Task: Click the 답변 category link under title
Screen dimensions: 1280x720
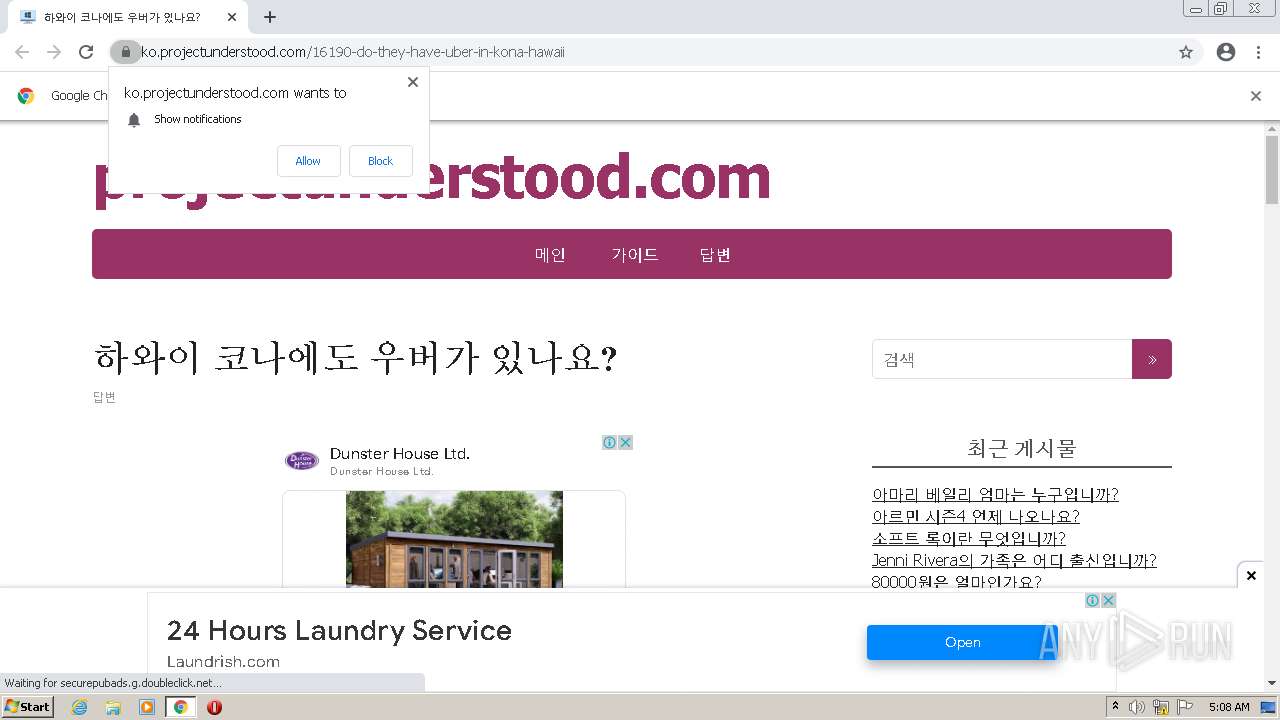Action: (x=104, y=397)
